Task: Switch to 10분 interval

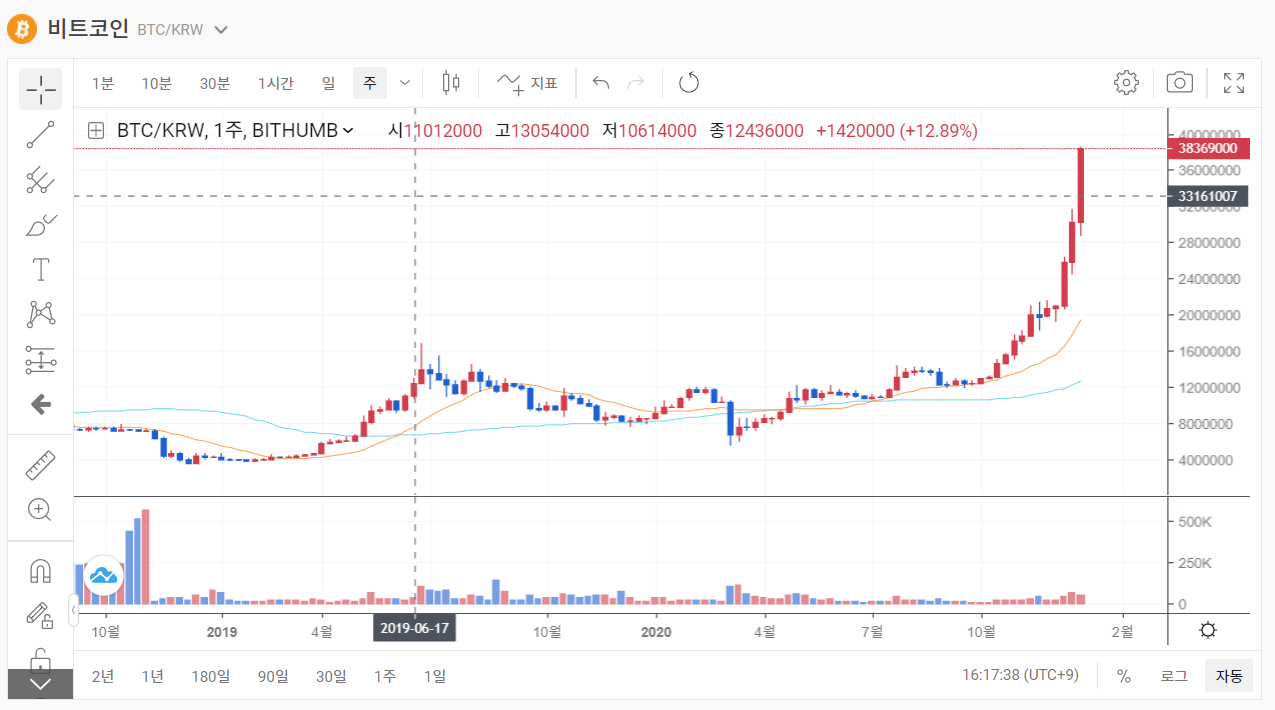Action: click(156, 83)
